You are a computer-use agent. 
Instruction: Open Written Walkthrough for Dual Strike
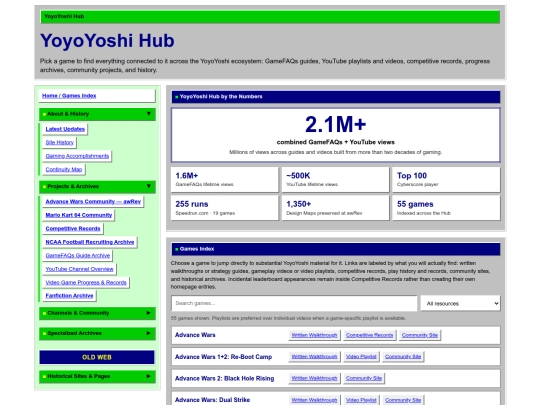(314, 400)
